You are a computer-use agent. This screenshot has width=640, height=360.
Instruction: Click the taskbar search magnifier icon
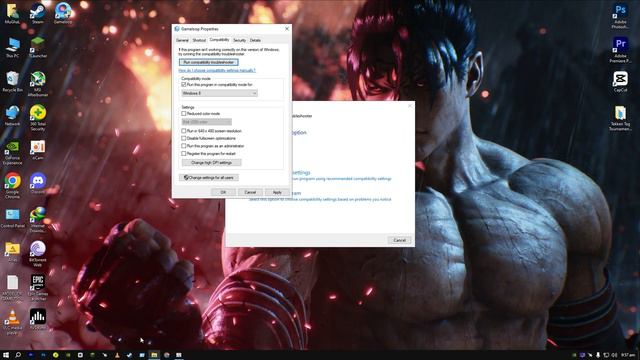click(18, 355)
